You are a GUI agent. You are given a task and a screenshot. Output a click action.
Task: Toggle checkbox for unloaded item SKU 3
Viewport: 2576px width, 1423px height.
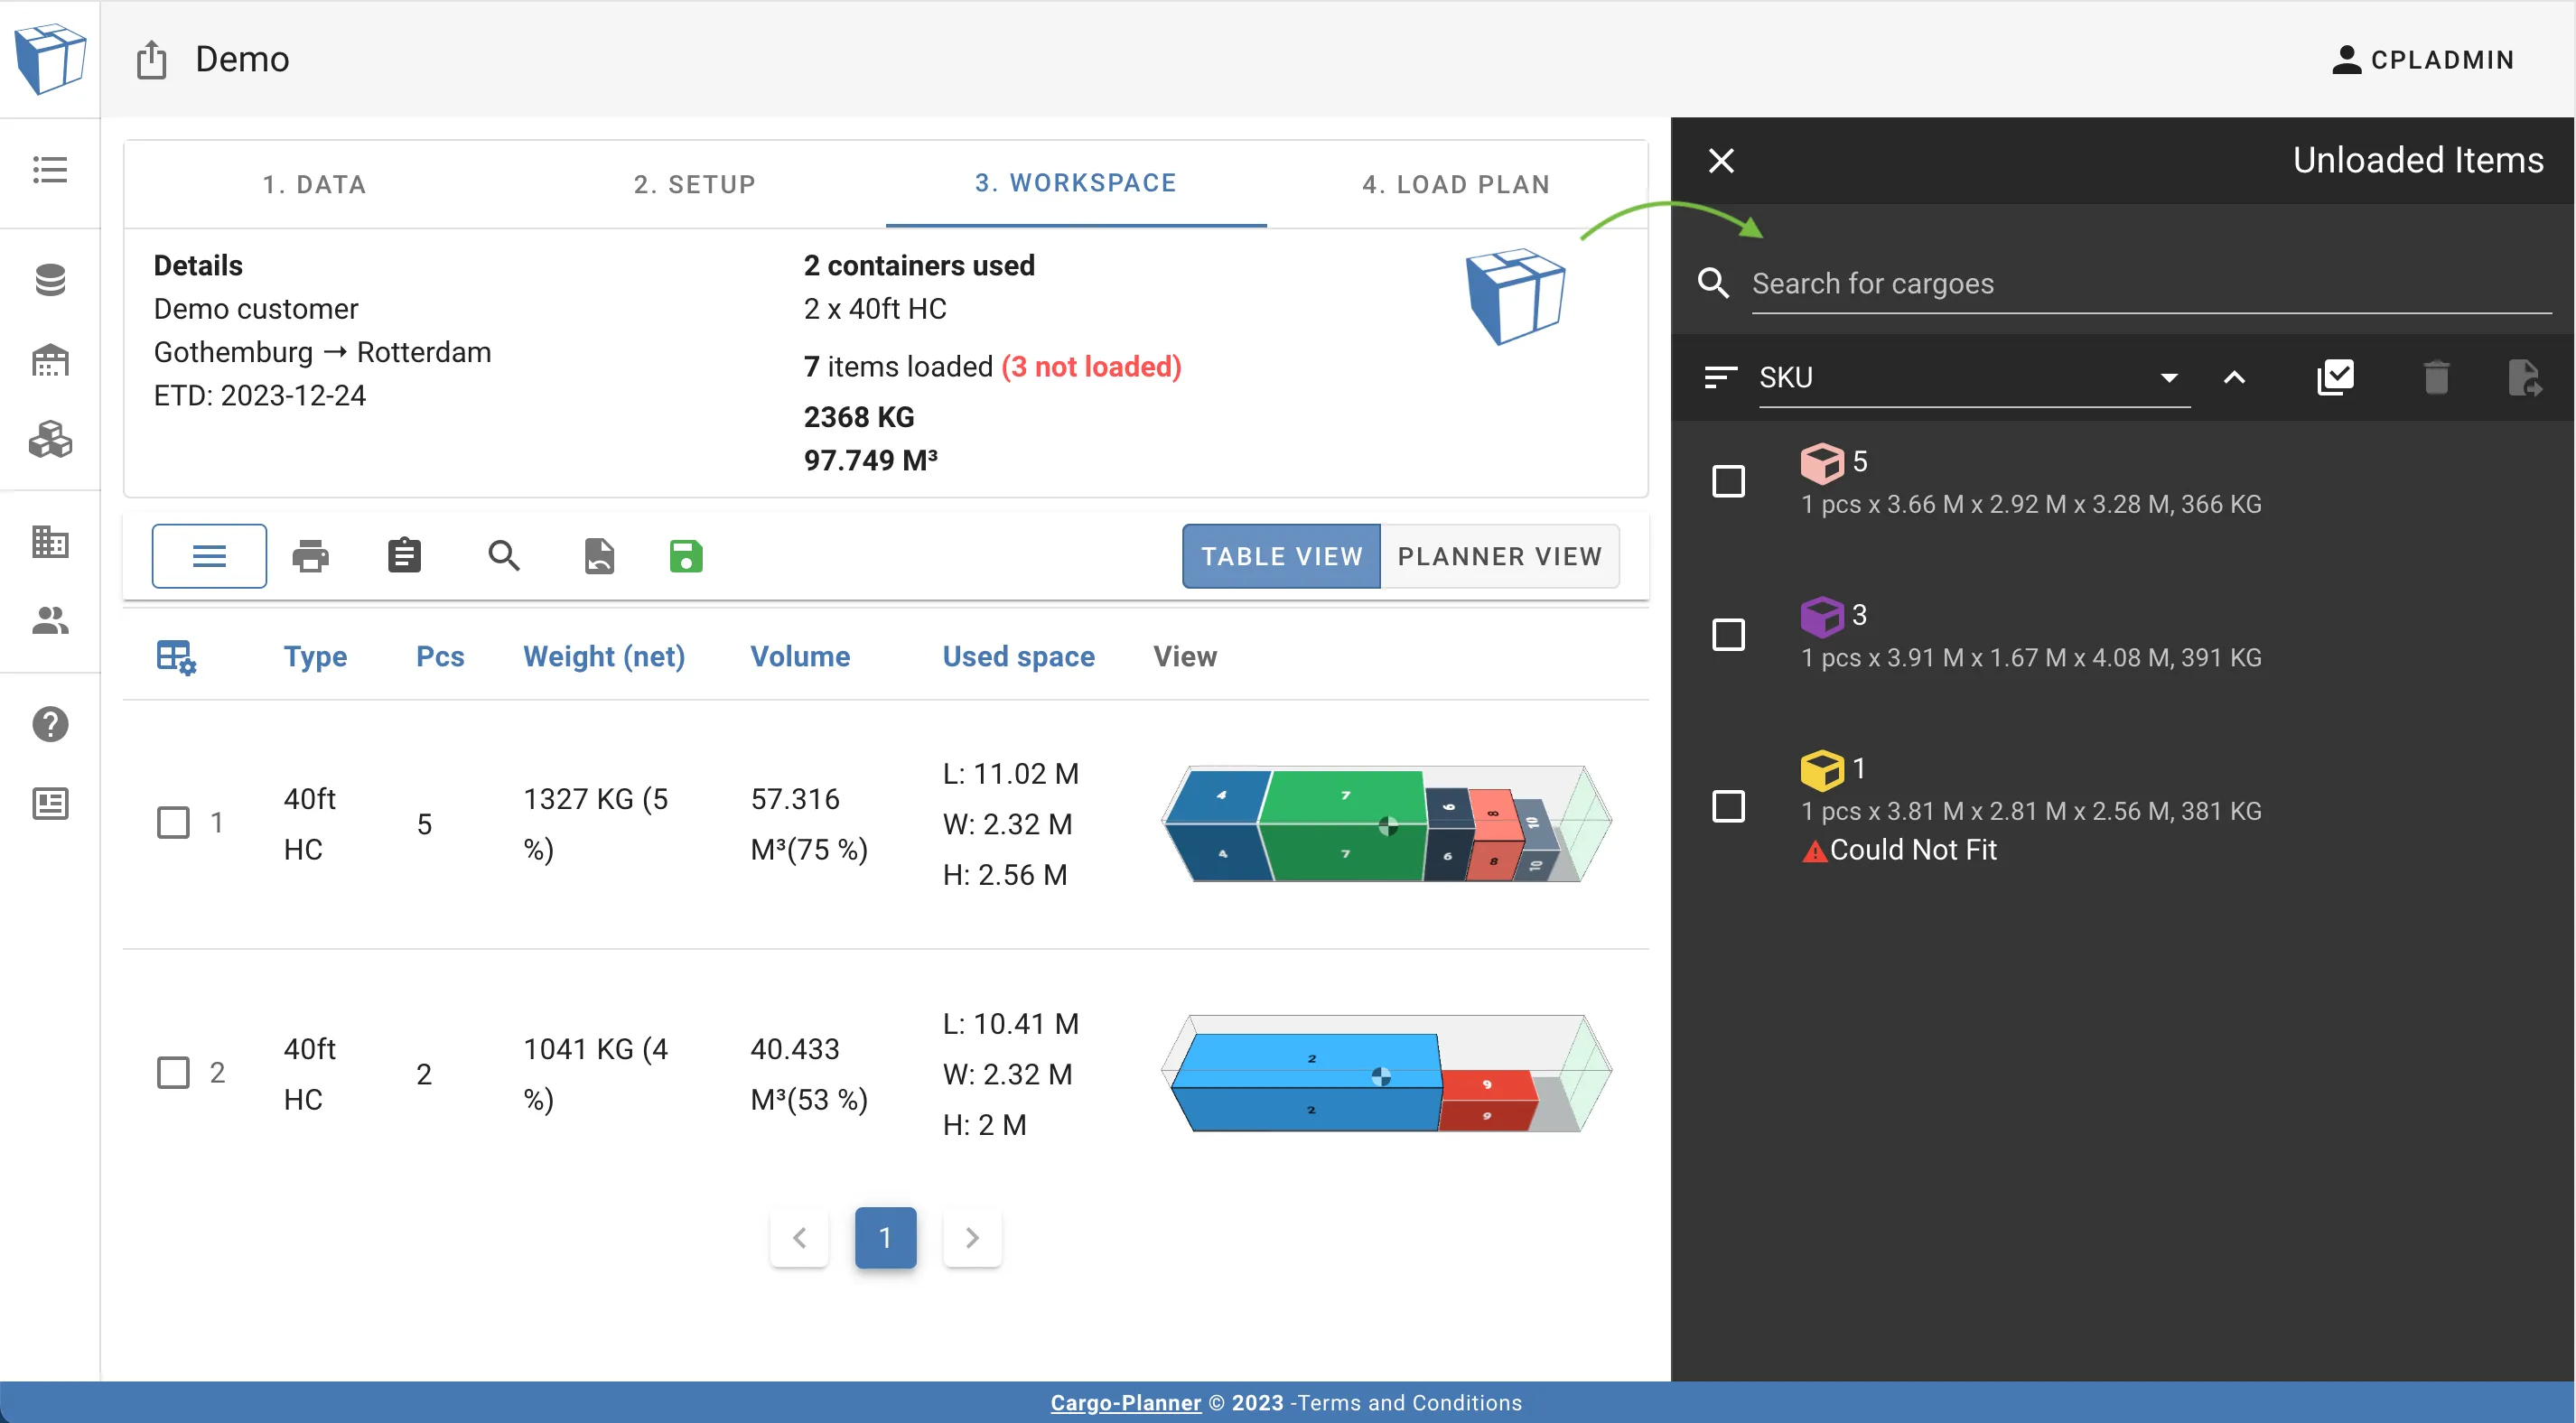(1730, 635)
